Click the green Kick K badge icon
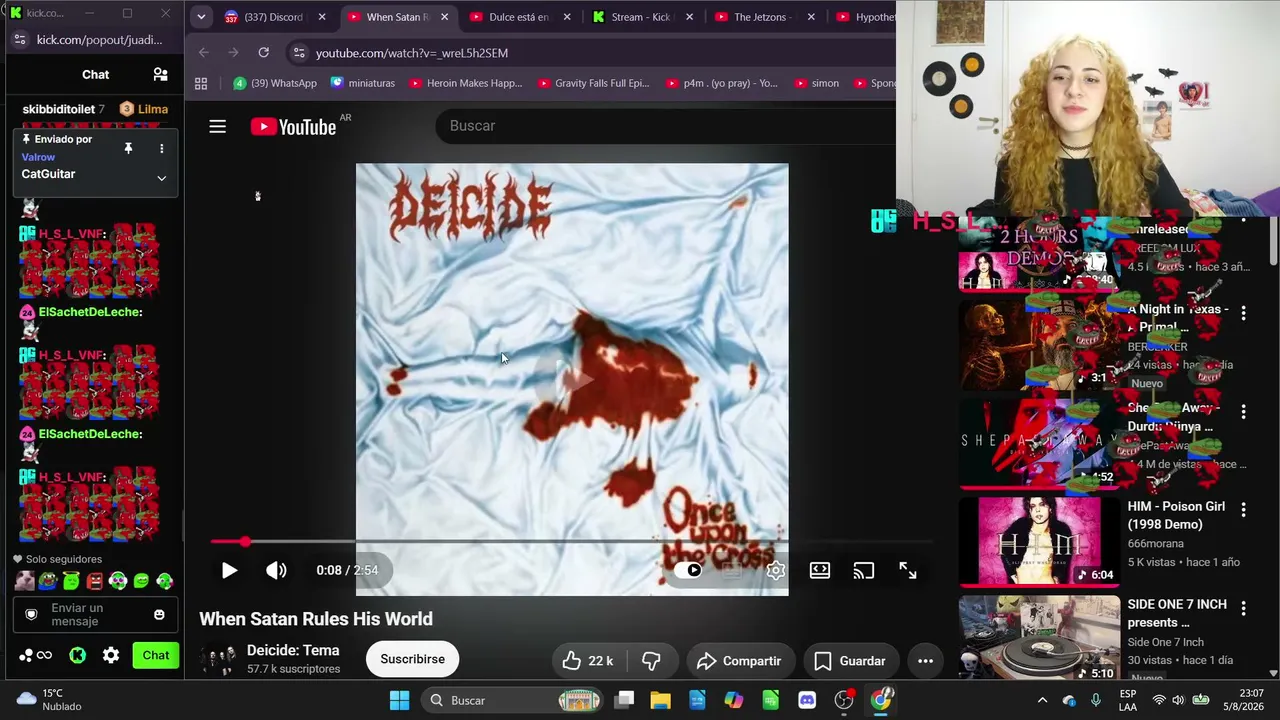Screen dimensions: 1280x720 coord(77,655)
